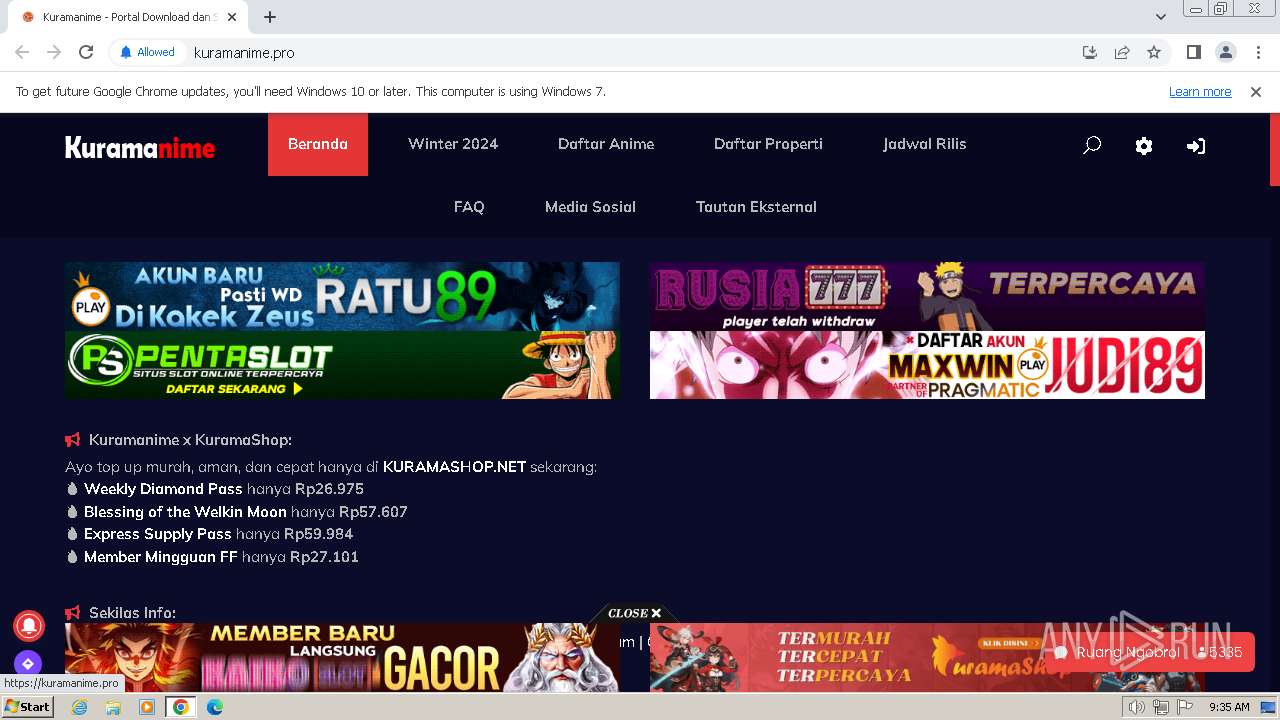Open the Winter 2024 menu
The image size is (1280, 720).
pyautogui.click(x=453, y=144)
